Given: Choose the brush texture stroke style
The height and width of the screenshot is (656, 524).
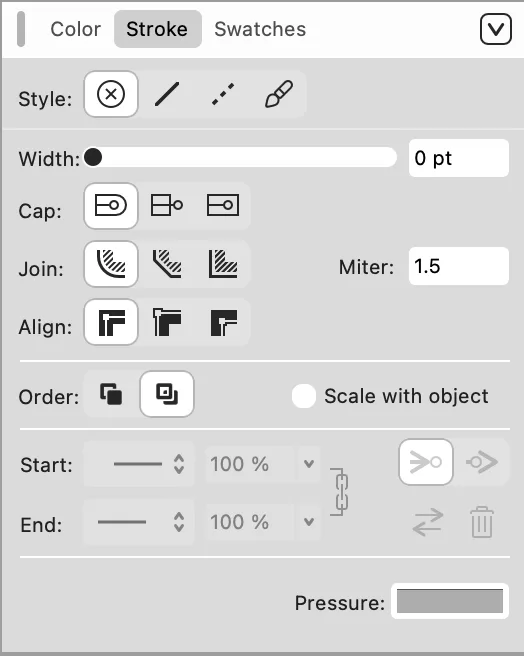Looking at the screenshot, I should coord(279,94).
